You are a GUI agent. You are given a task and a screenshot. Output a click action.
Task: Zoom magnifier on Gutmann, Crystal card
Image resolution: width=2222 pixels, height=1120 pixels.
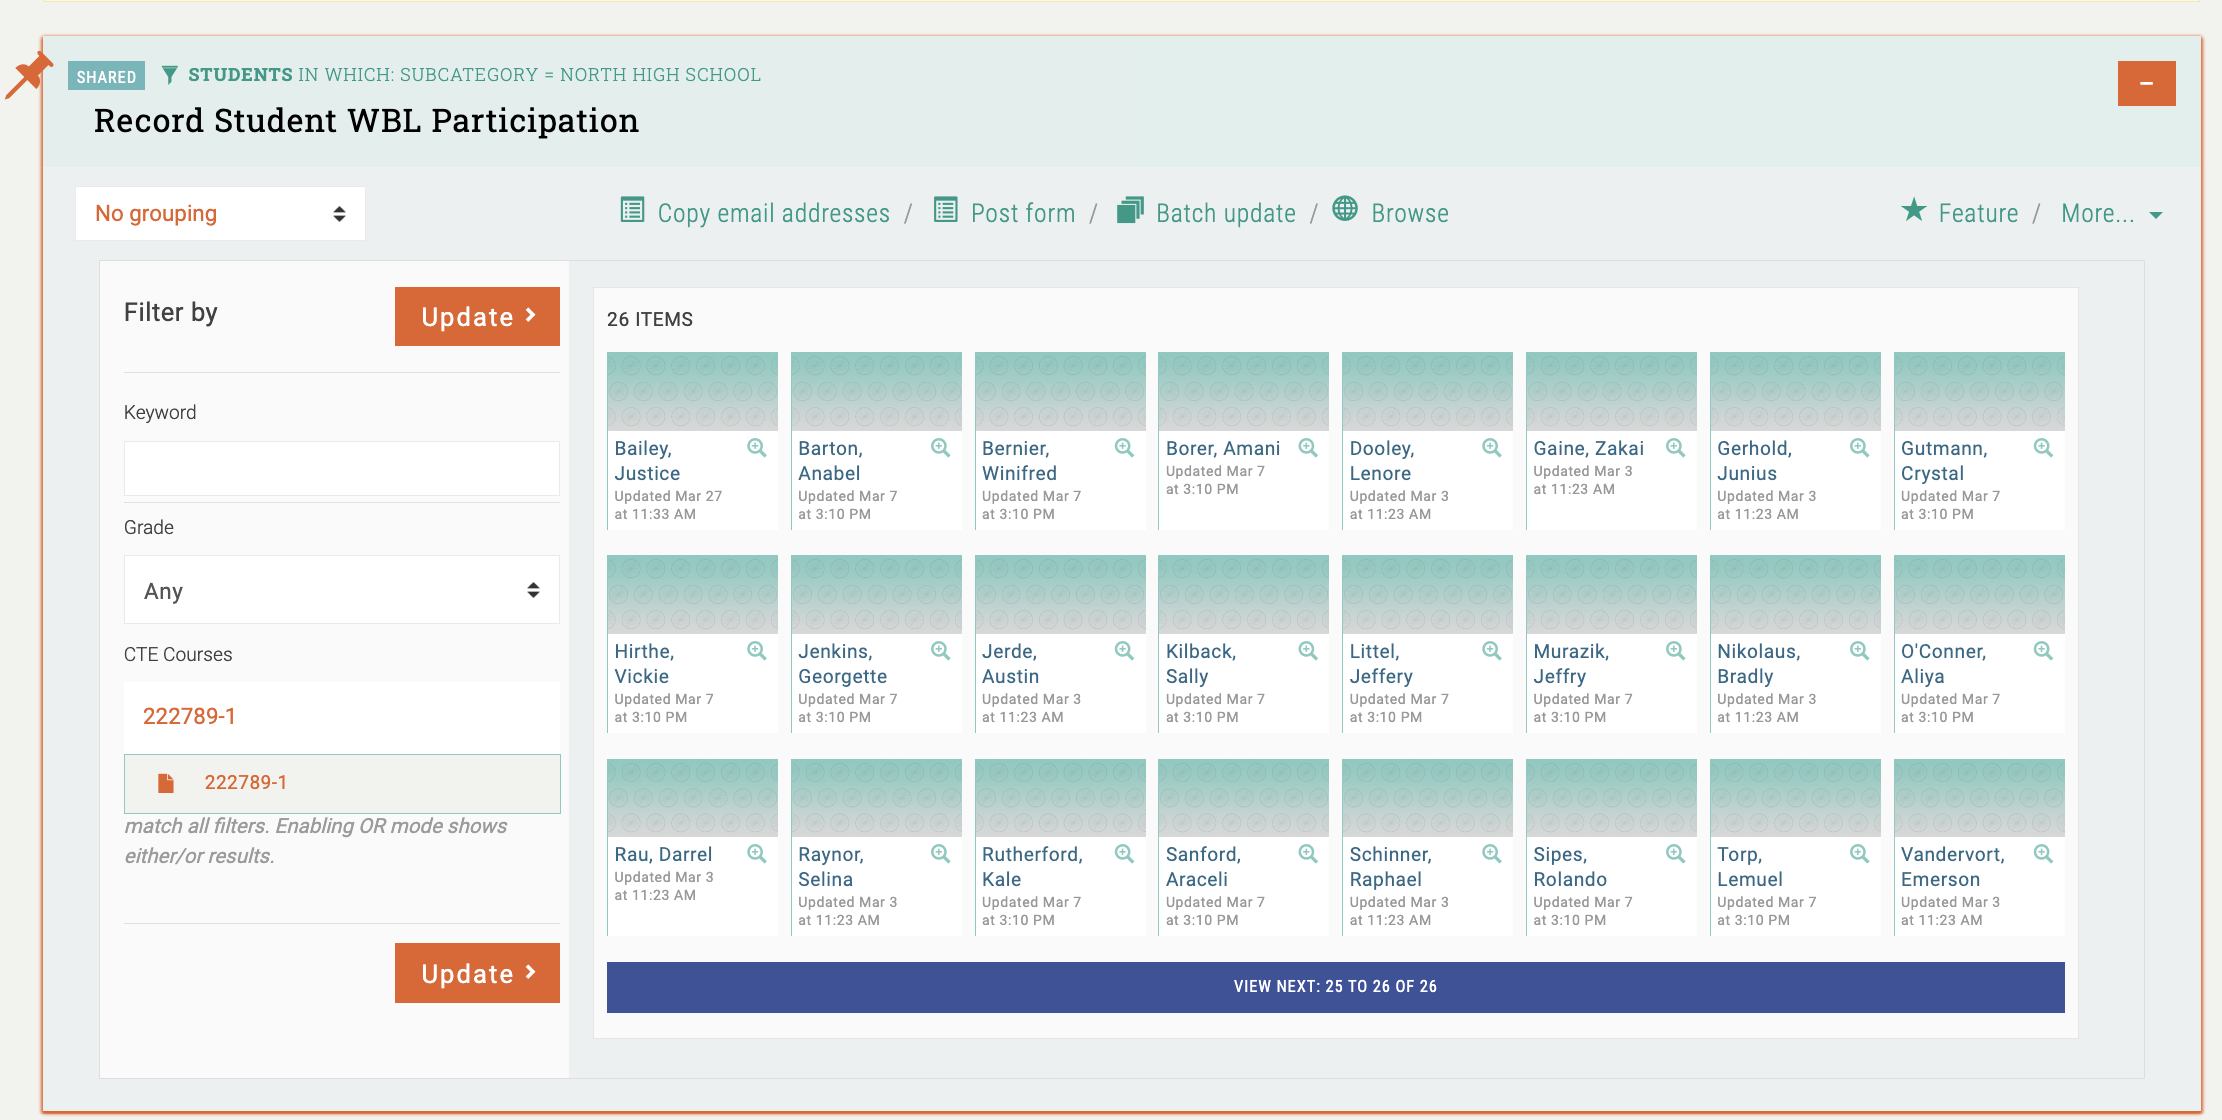[2044, 448]
